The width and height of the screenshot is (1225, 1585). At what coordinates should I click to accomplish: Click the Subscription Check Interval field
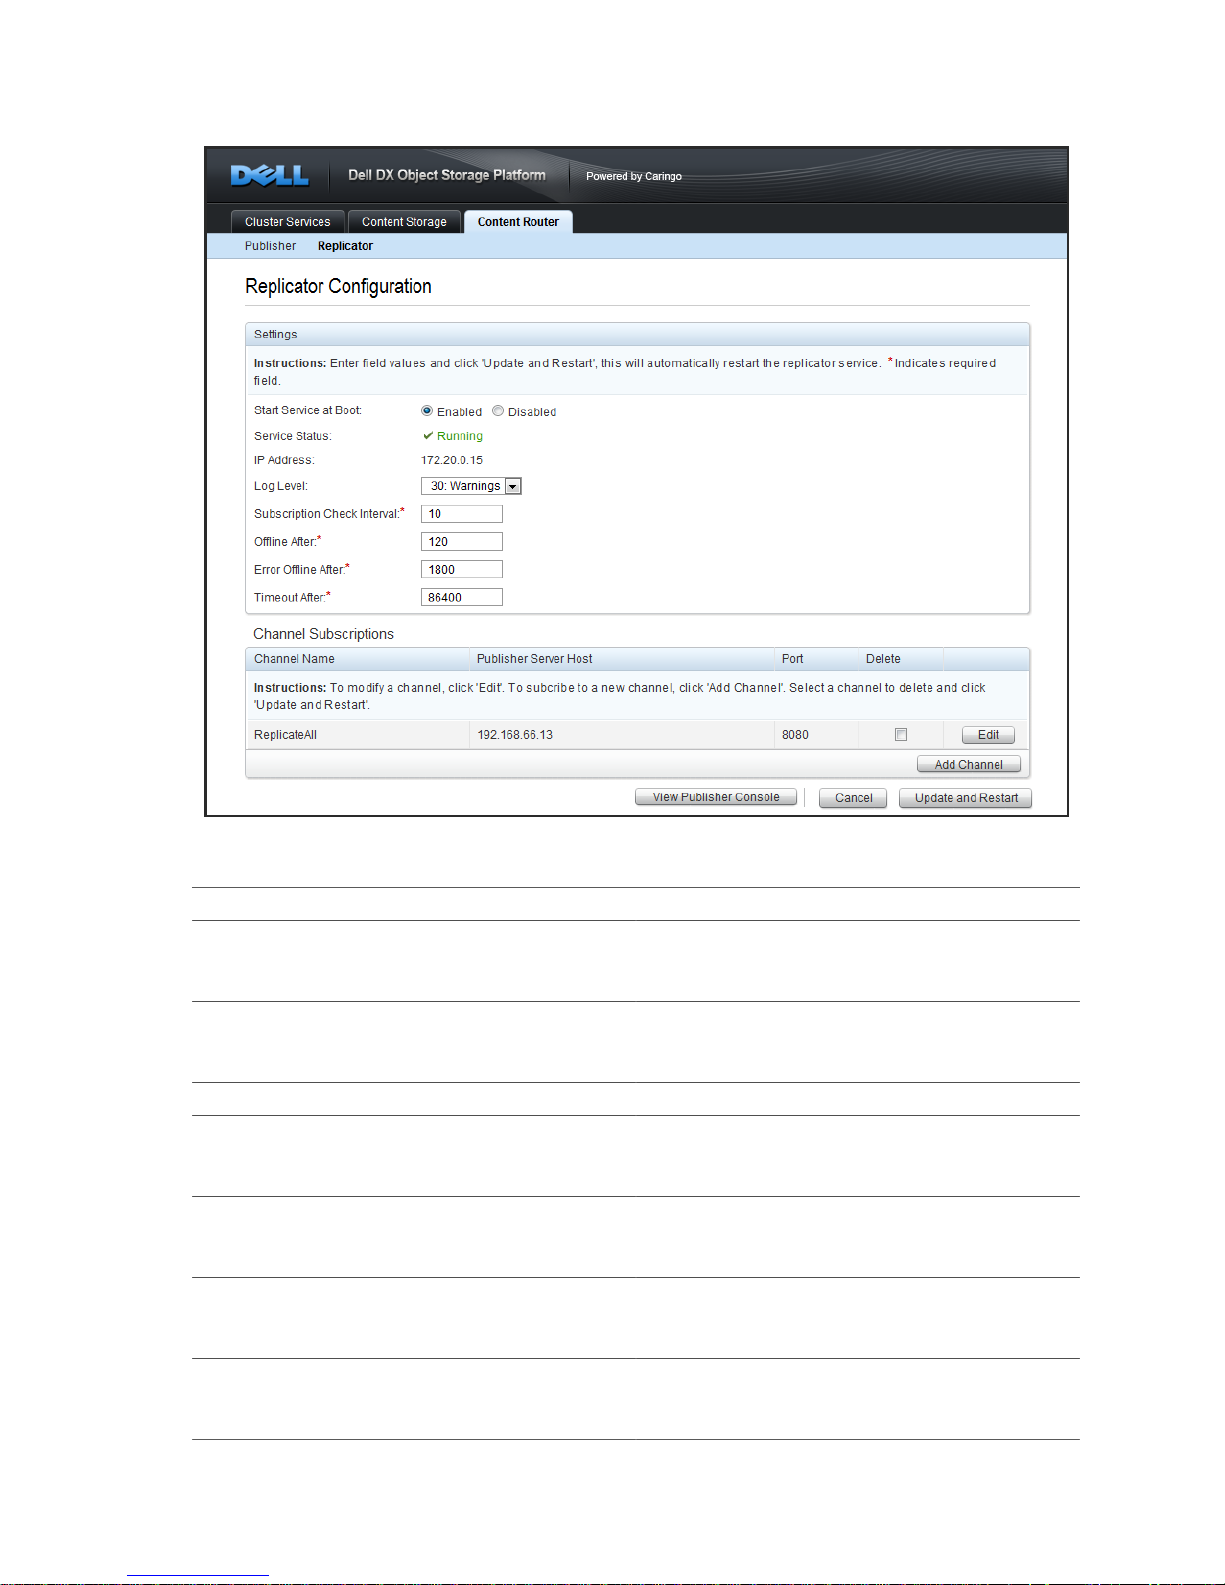[x=462, y=514]
